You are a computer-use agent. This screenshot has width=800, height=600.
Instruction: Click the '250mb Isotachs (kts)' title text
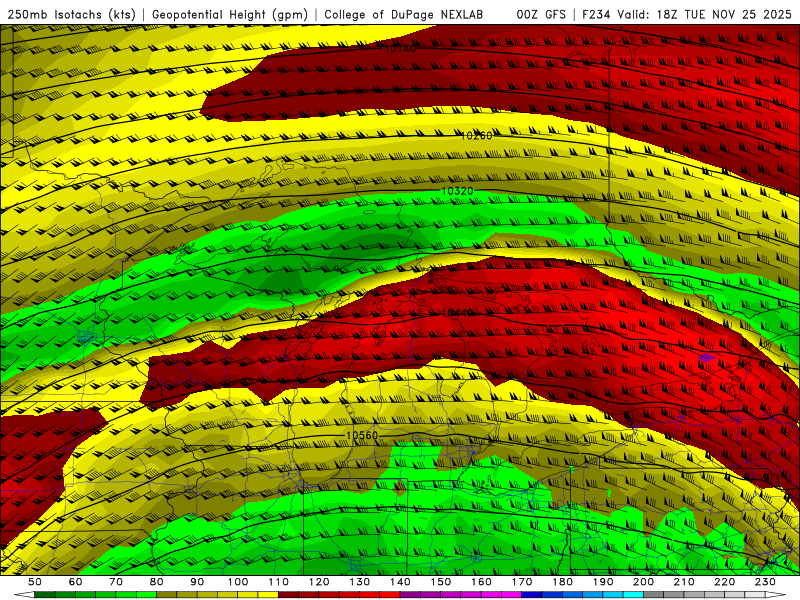tap(71, 15)
